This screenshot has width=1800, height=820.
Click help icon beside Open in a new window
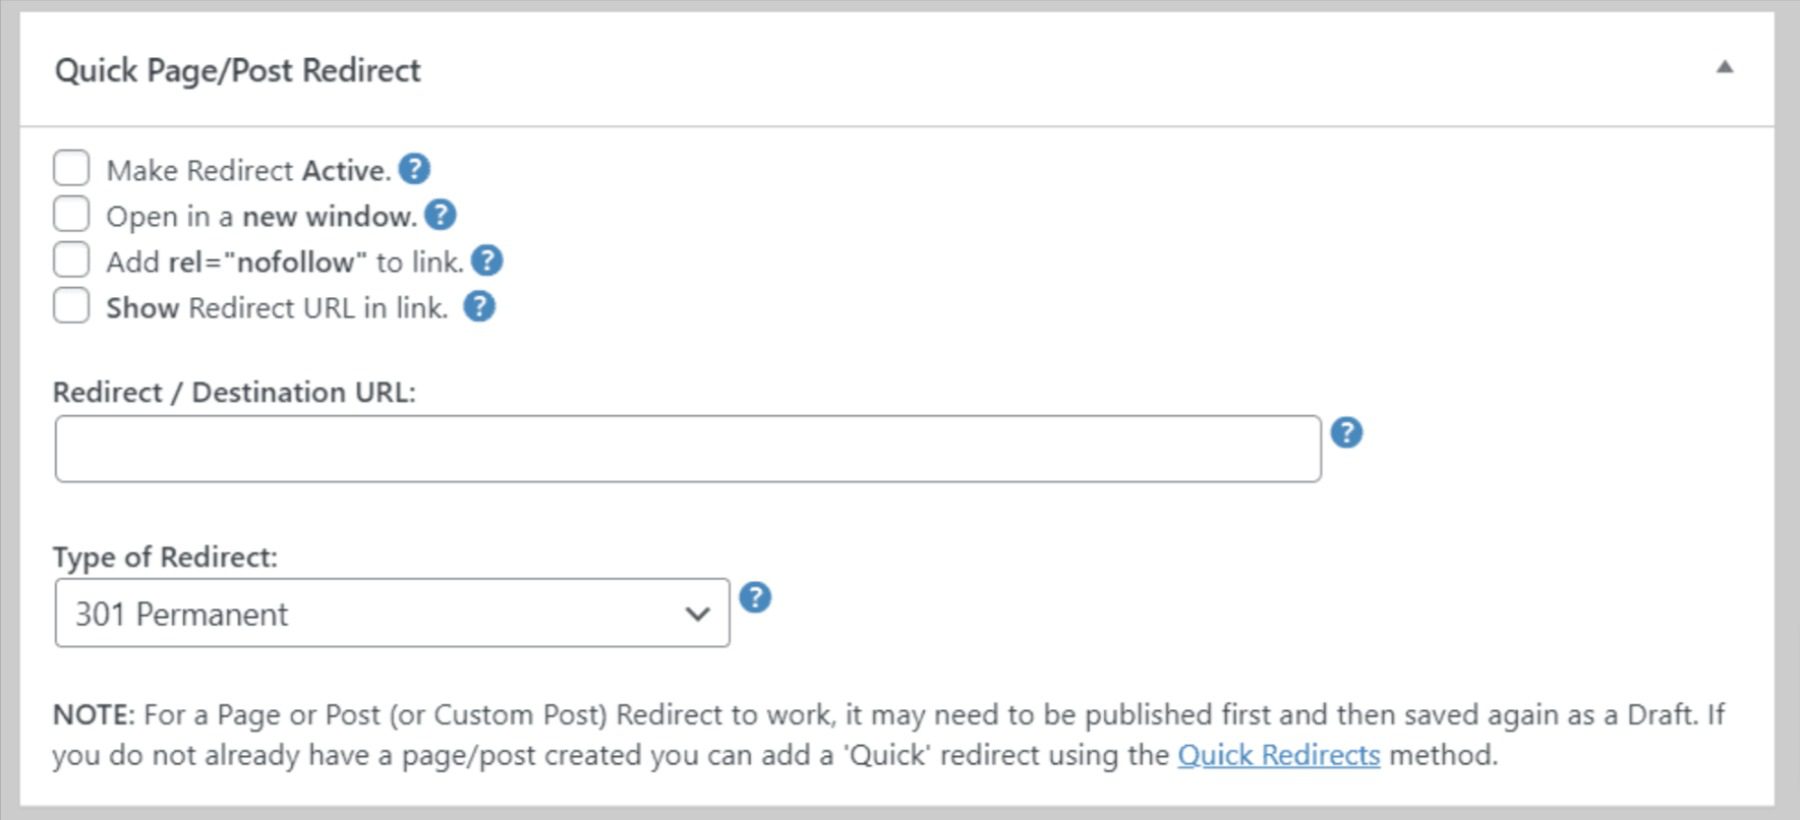(x=441, y=214)
